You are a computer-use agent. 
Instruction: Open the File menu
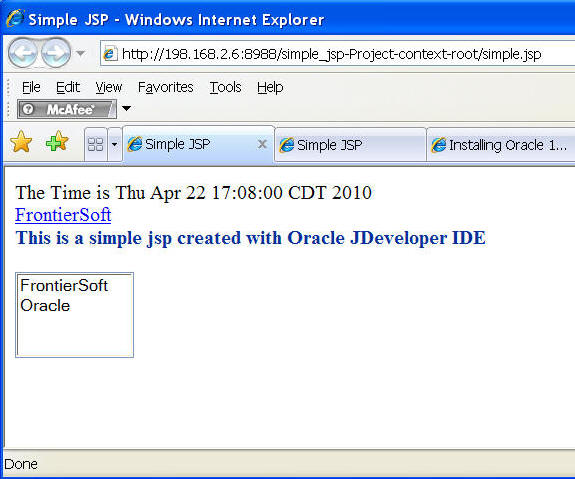(31, 87)
